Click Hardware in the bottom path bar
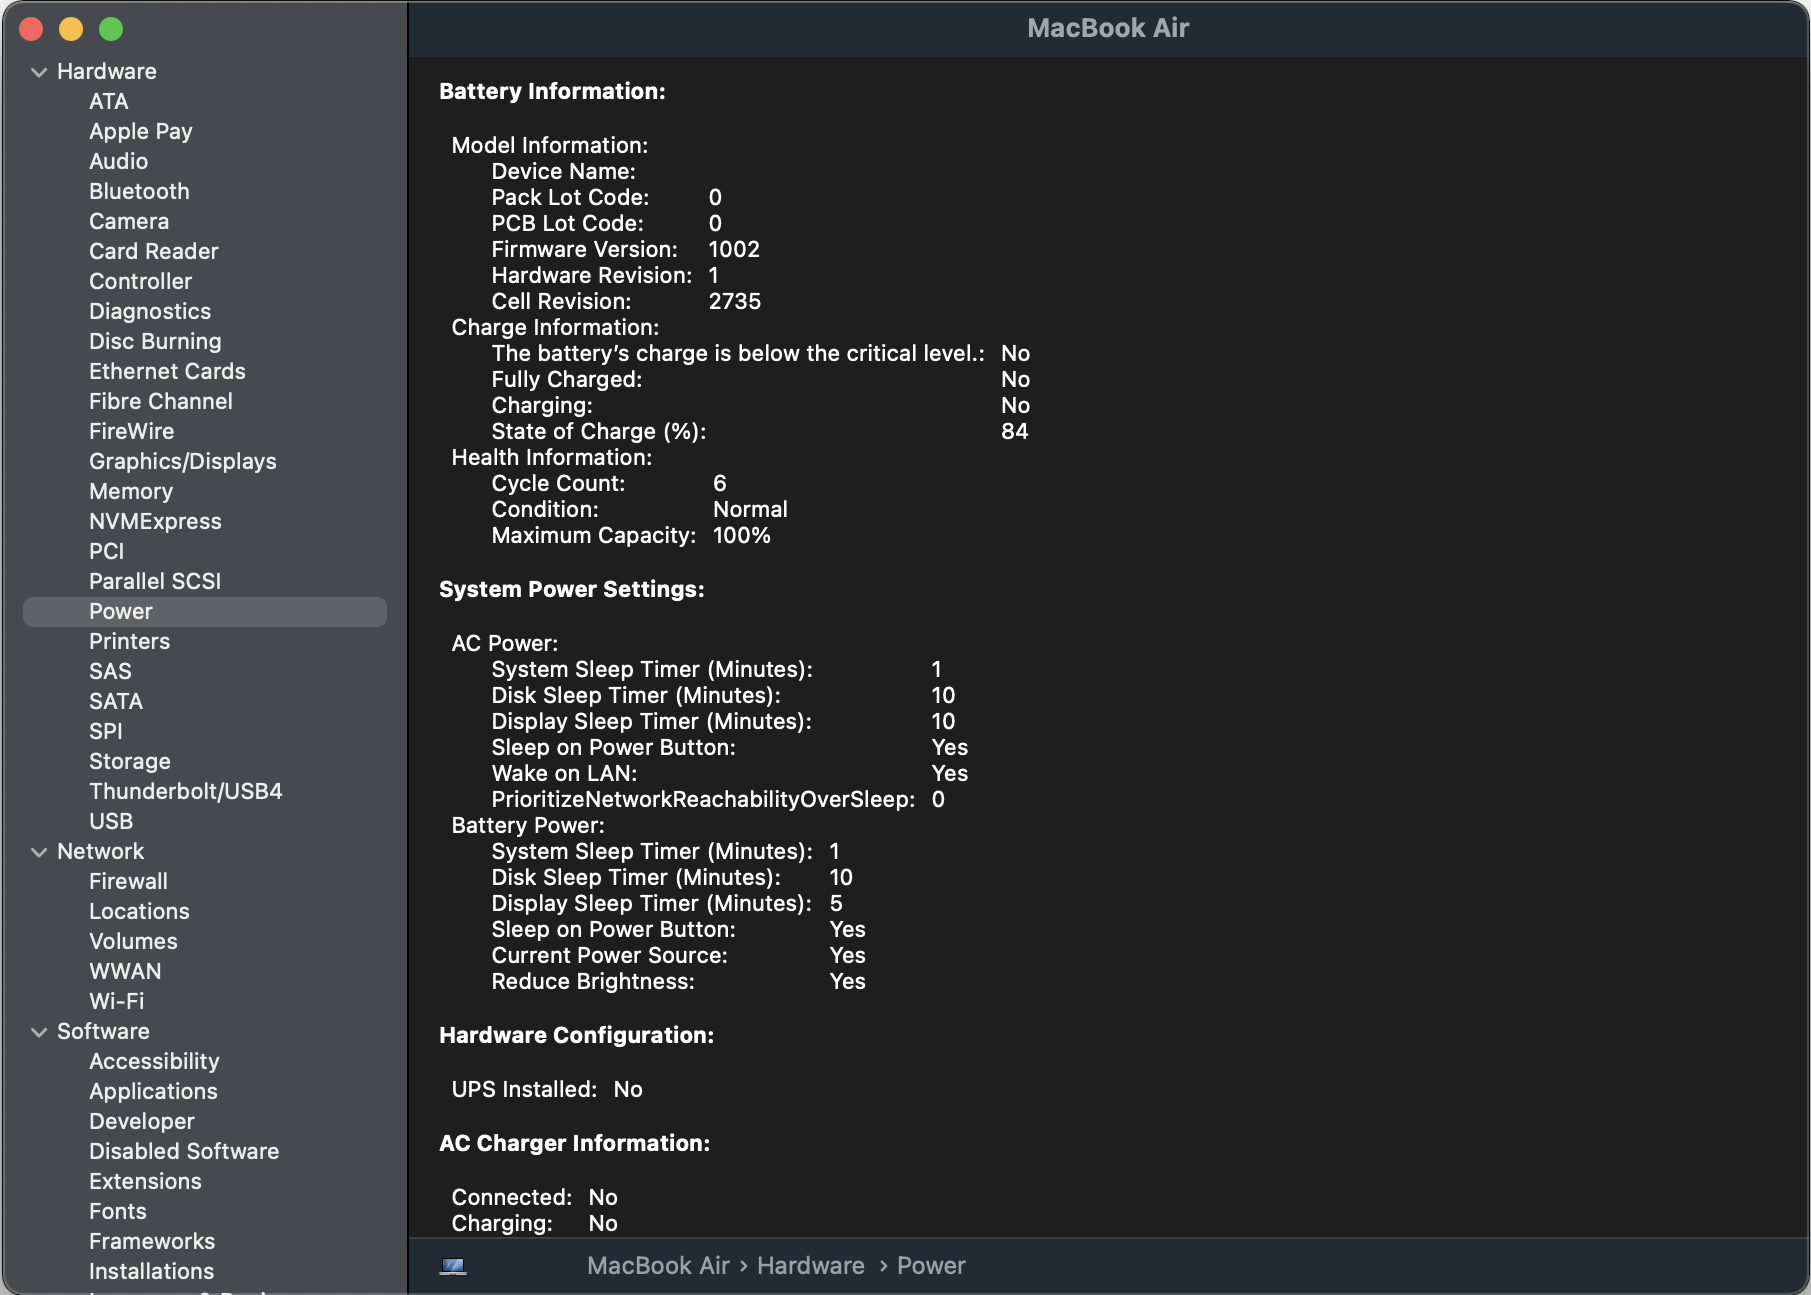 [x=810, y=1266]
